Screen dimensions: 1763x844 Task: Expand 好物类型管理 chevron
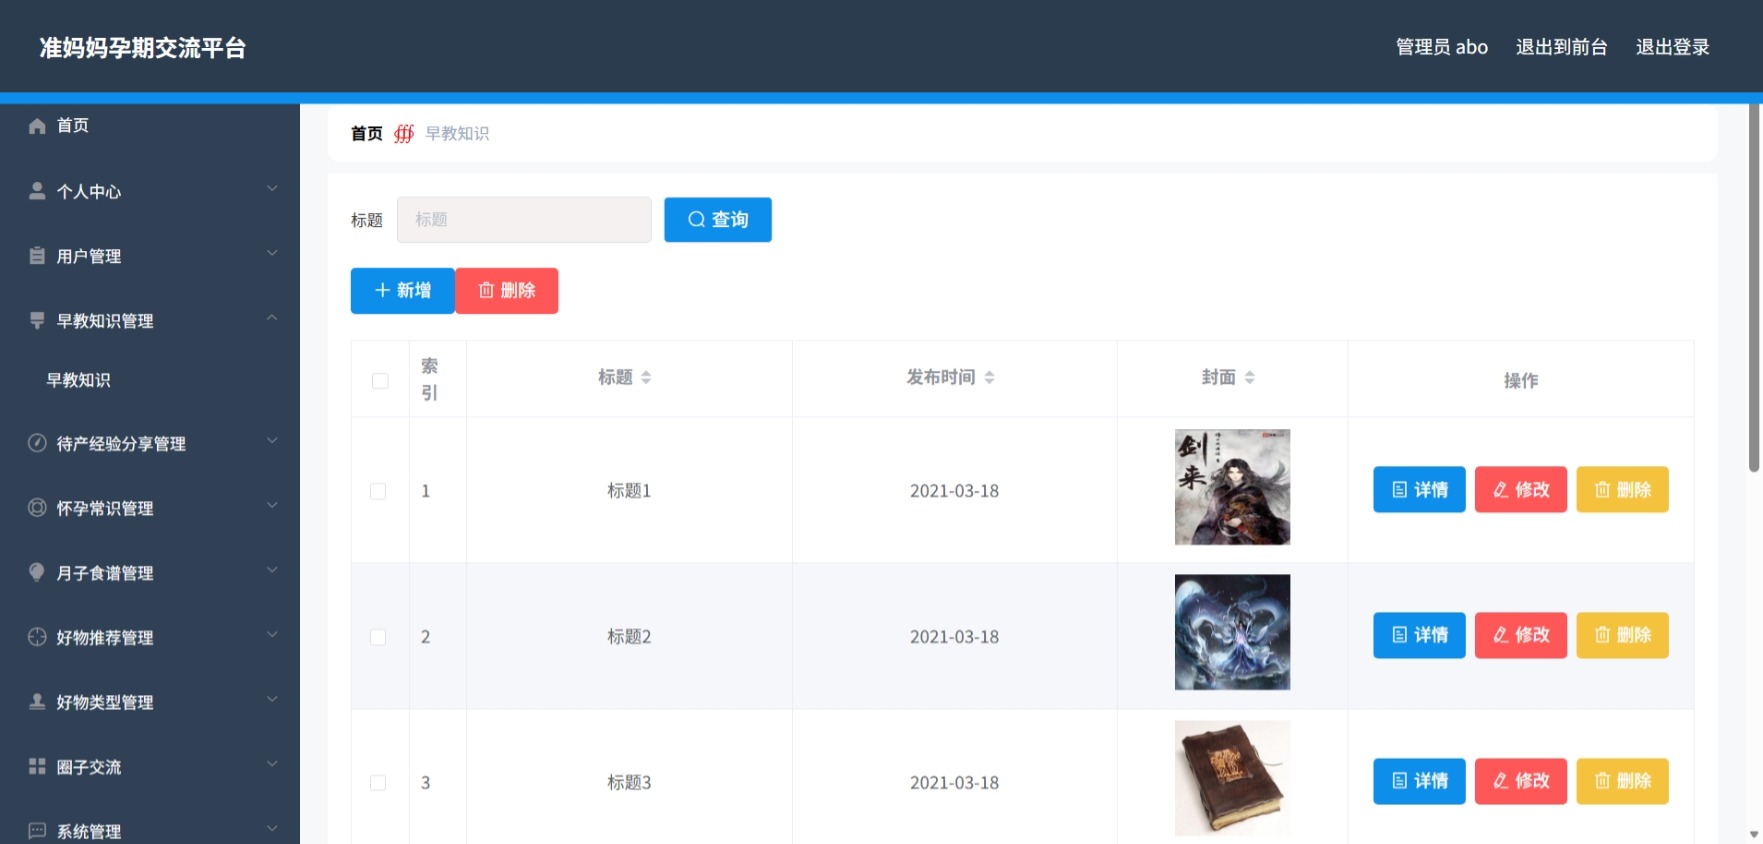click(x=272, y=699)
